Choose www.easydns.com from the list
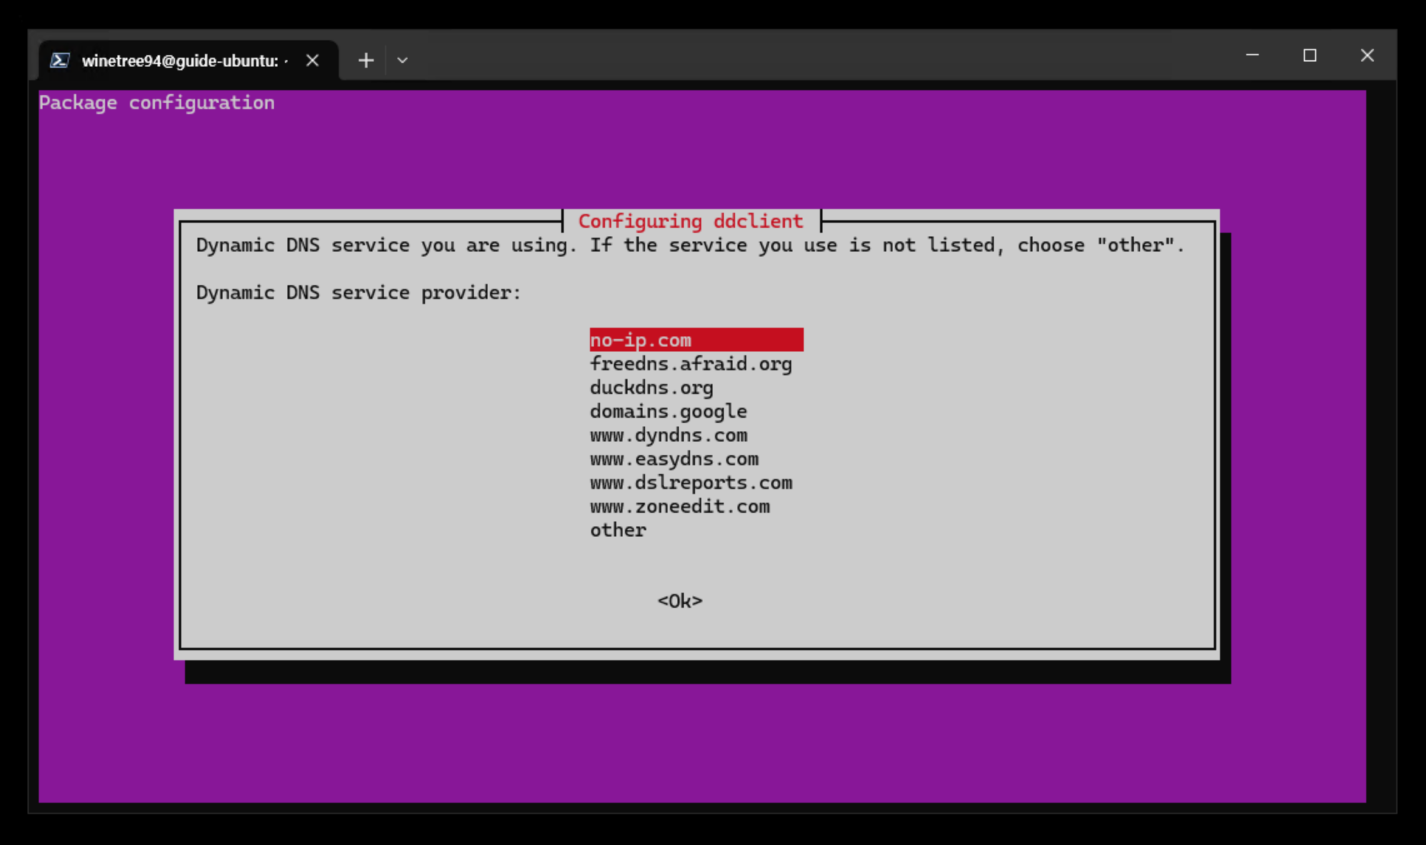Screen dimensions: 1426x845 pos(674,459)
